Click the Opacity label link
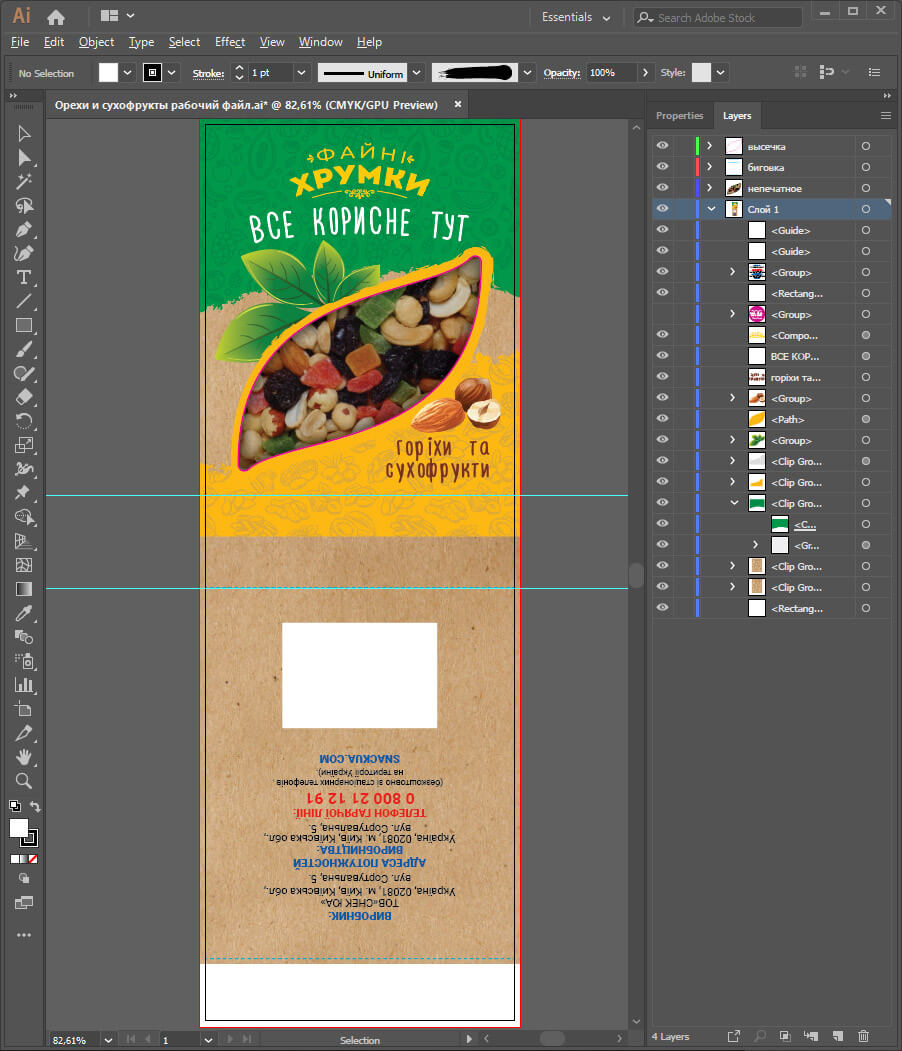Viewport: 902px width, 1051px height. pyautogui.click(x=562, y=72)
